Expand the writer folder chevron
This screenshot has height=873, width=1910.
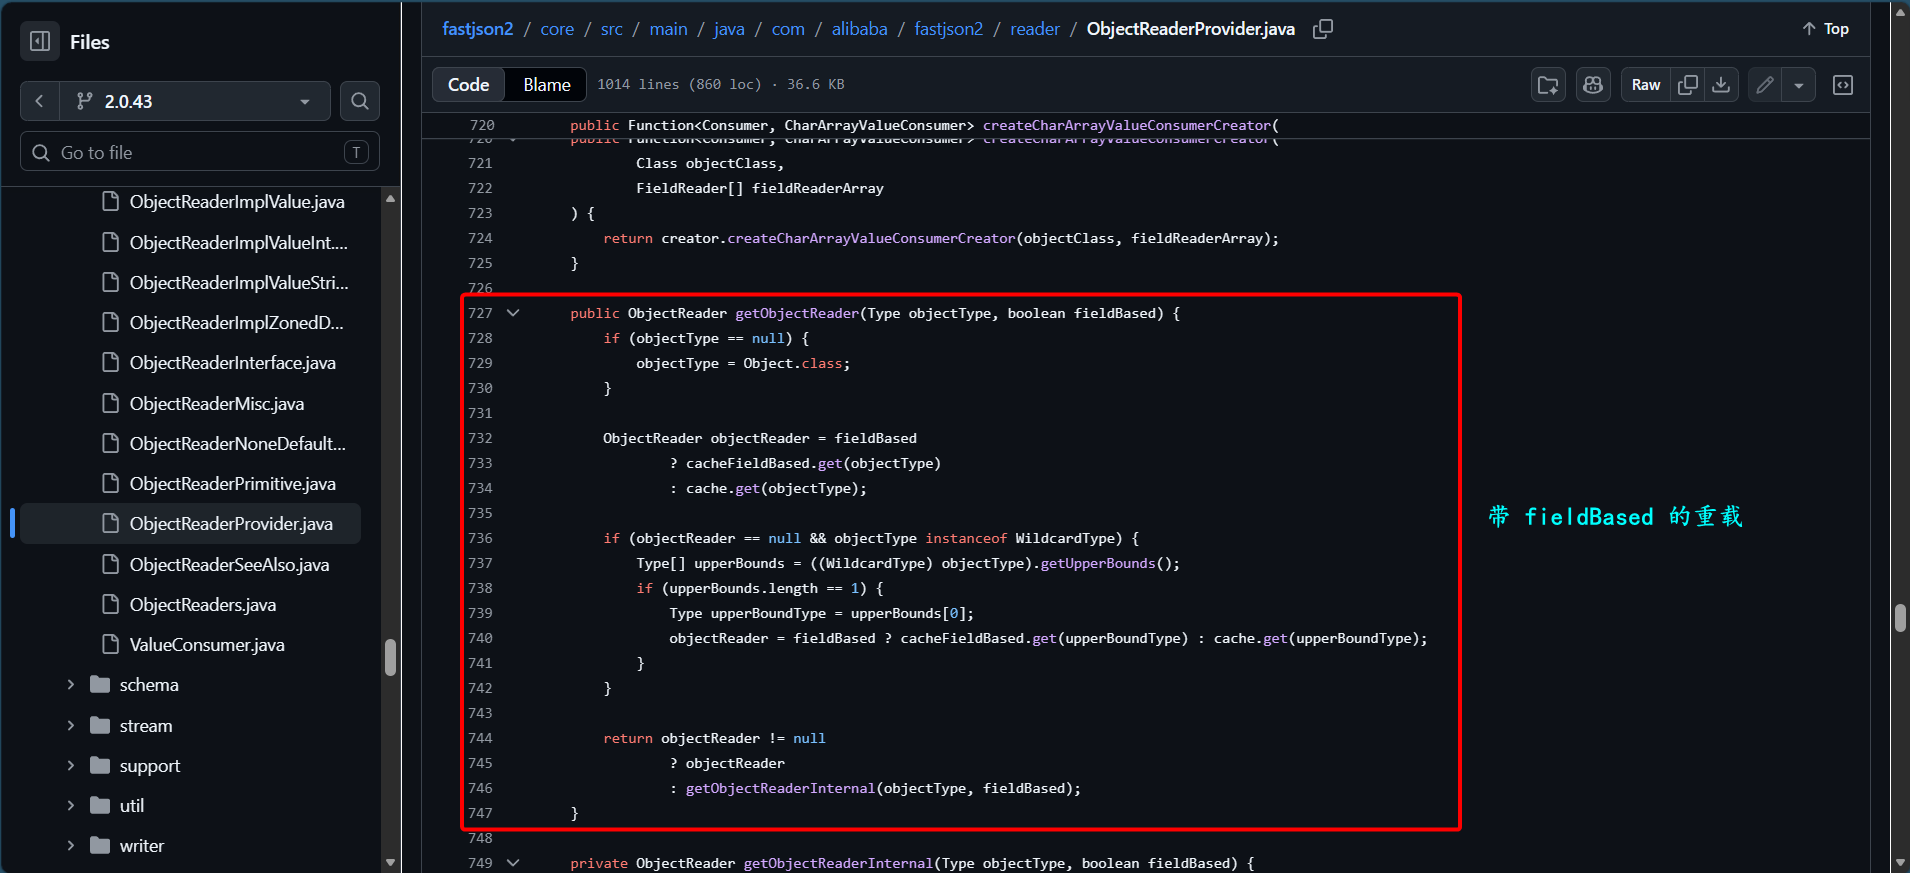tap(70, 846)
